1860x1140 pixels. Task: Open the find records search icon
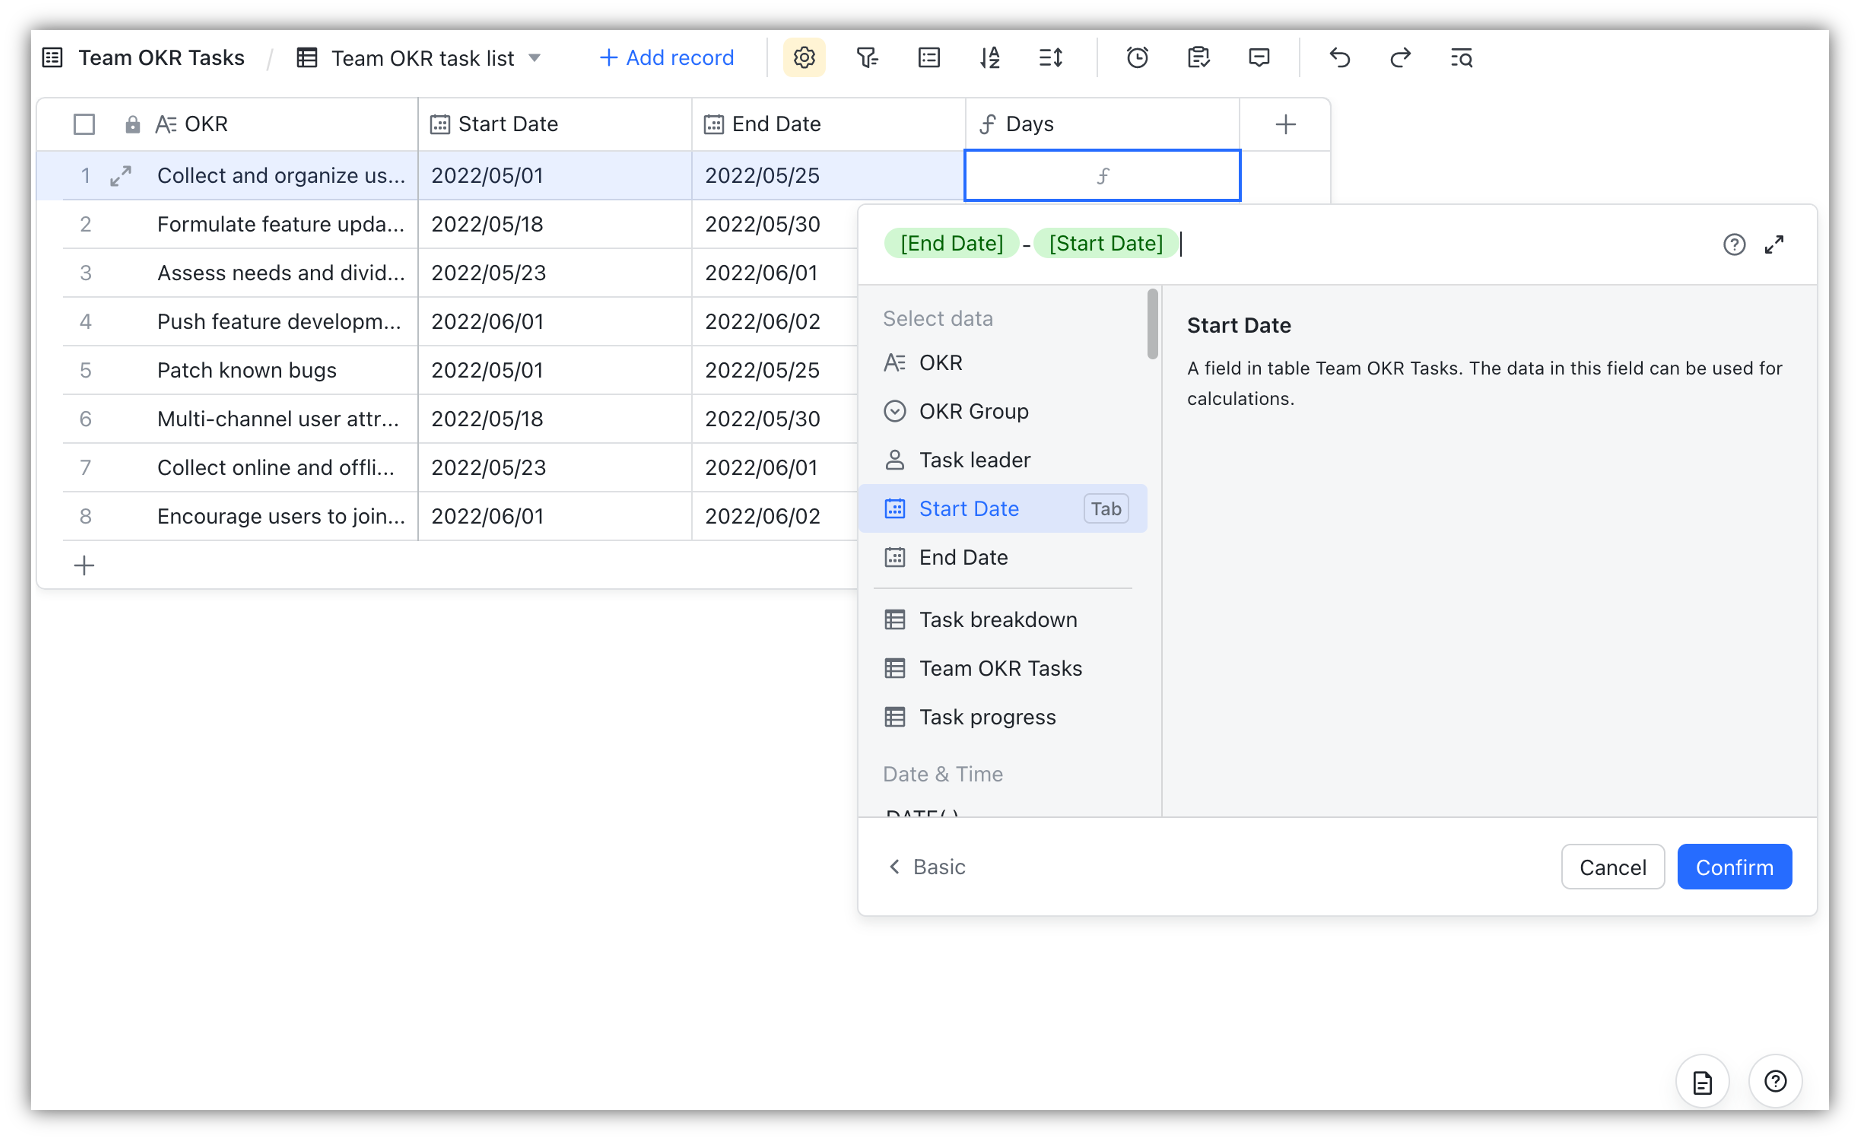[1461, 58]
